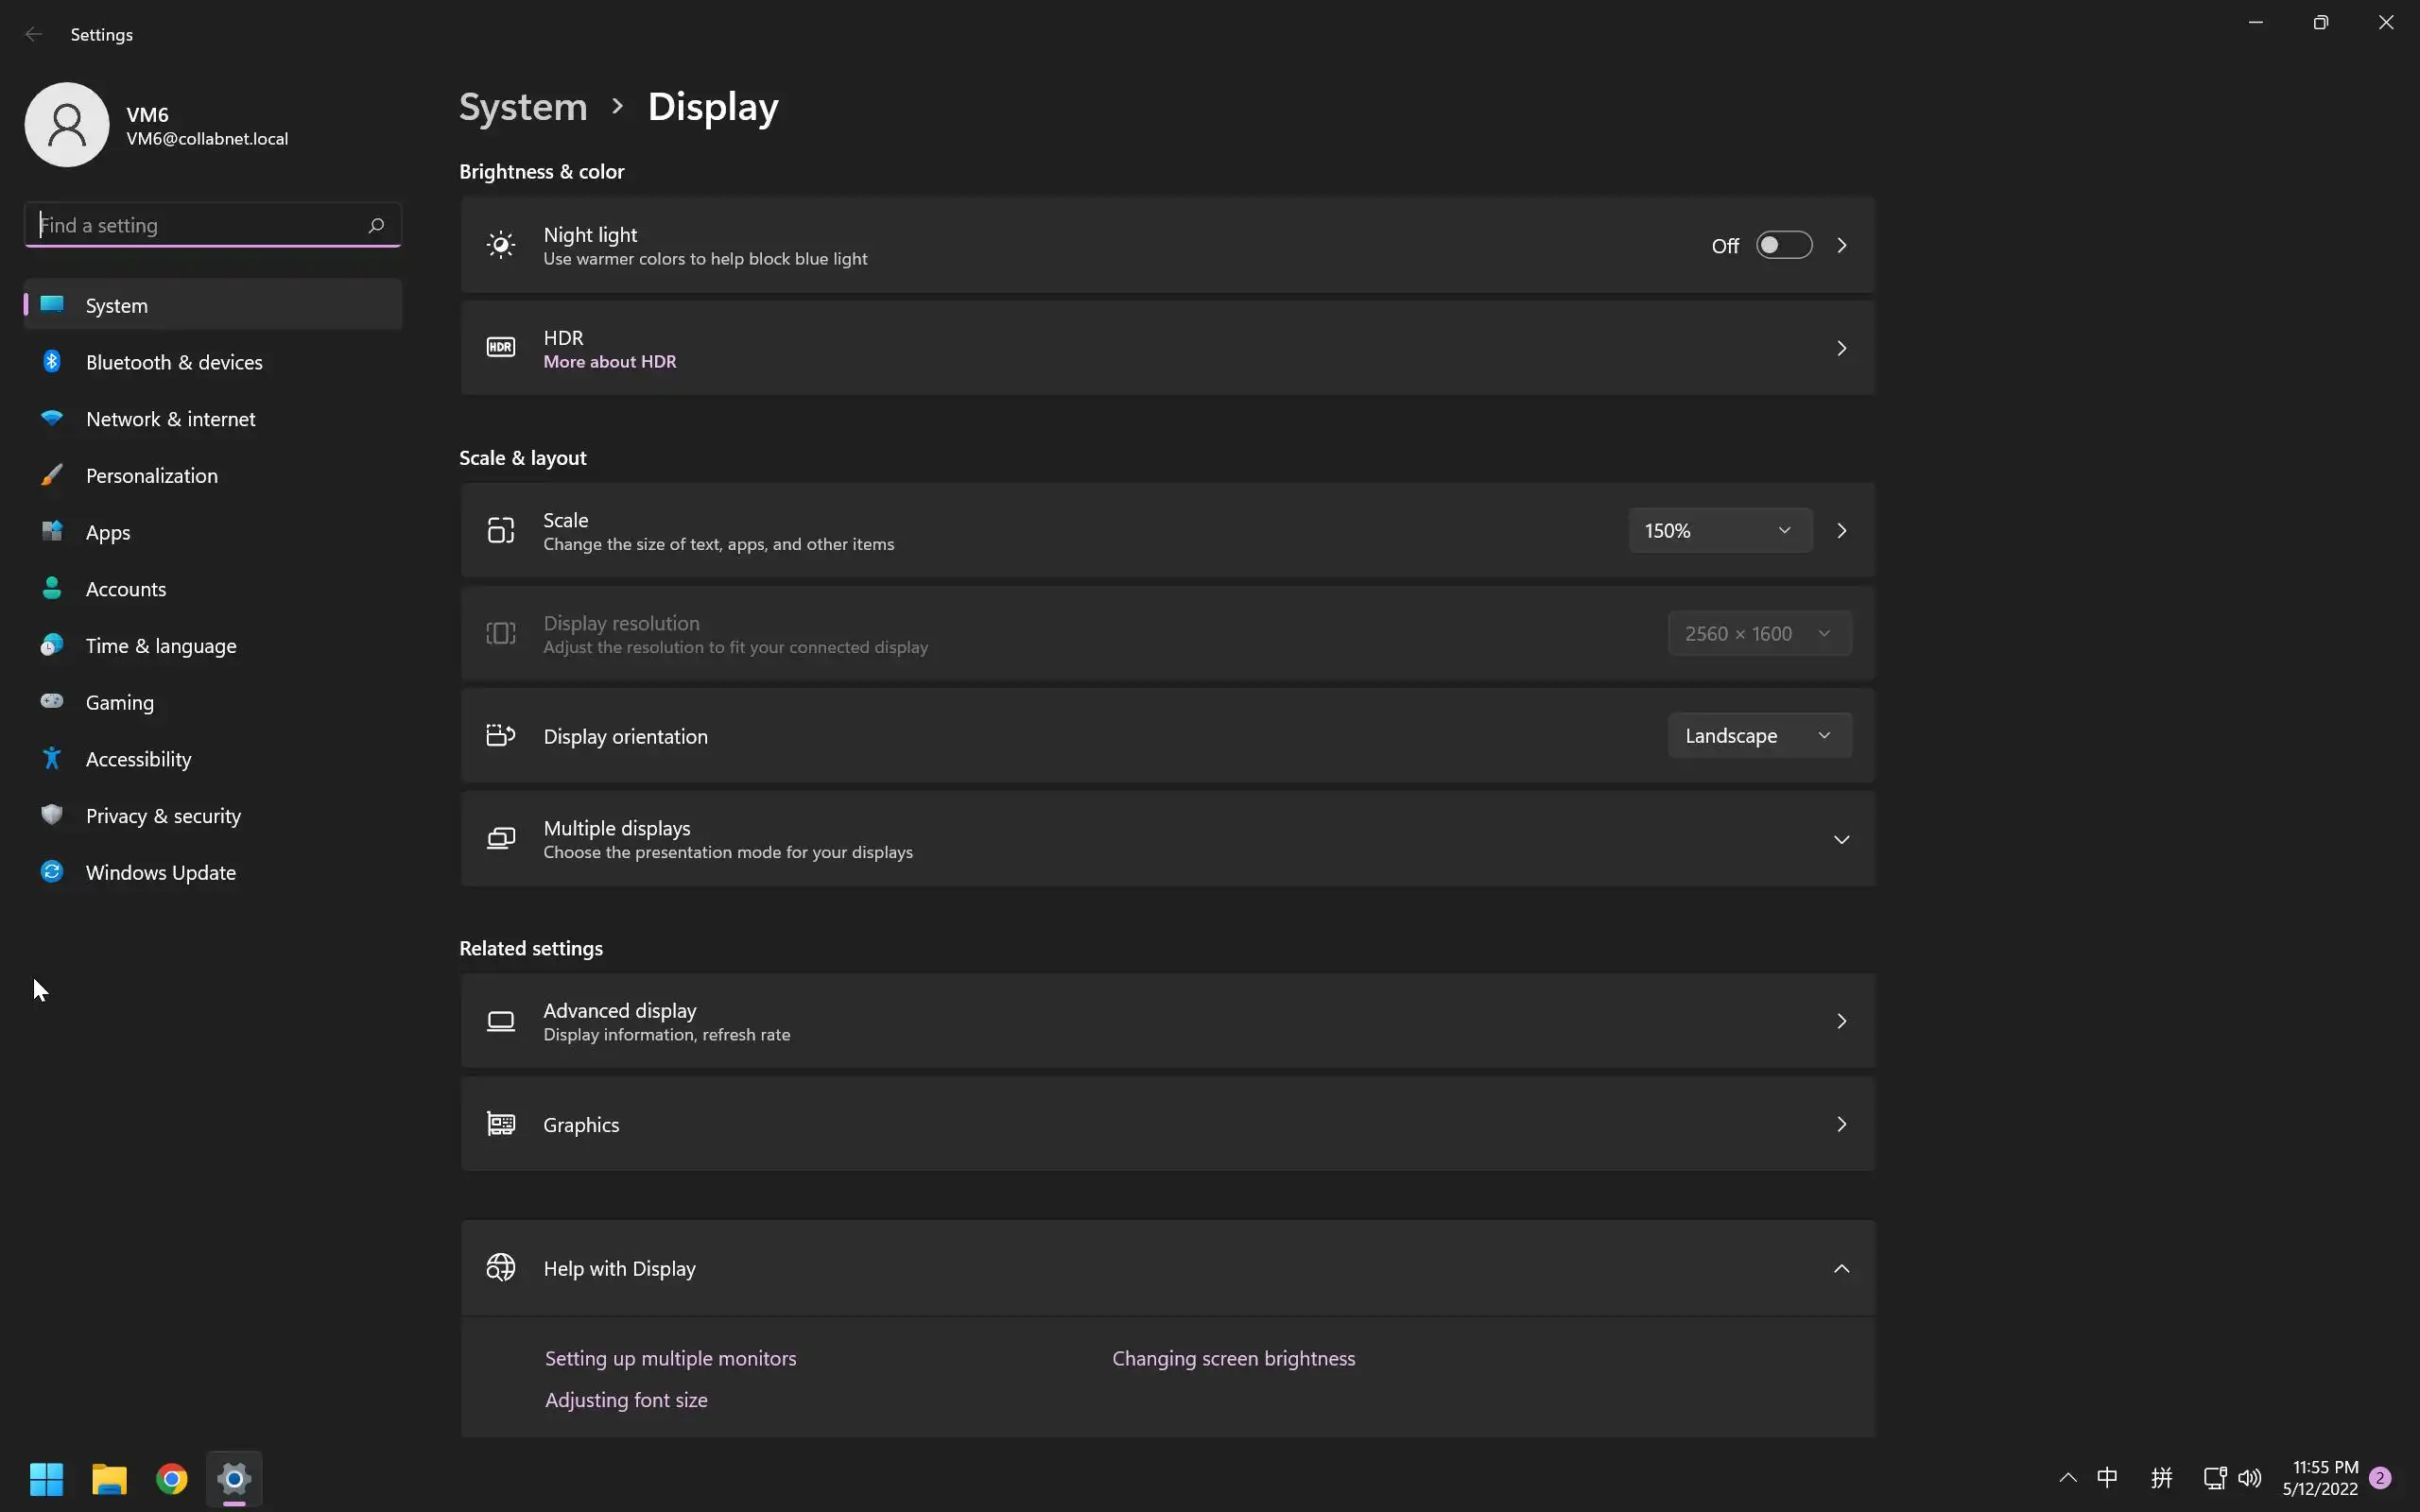Click the search magnifier icon
2420x1512 pixels.
(x=376, y=226)
